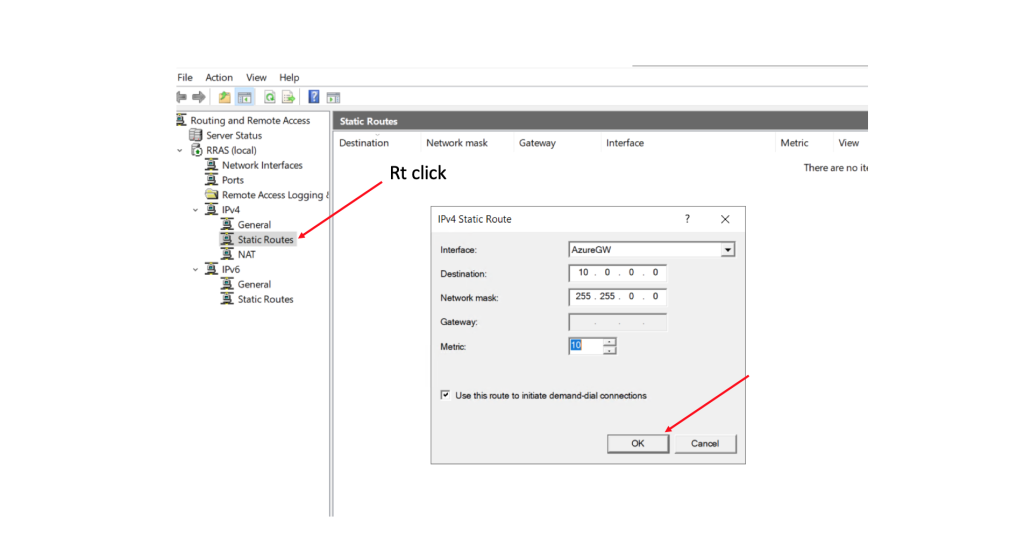1024x551 pixels.
Task: Click the Up one level folder icon
Action: pyautogui.click(x=225, y=97)
